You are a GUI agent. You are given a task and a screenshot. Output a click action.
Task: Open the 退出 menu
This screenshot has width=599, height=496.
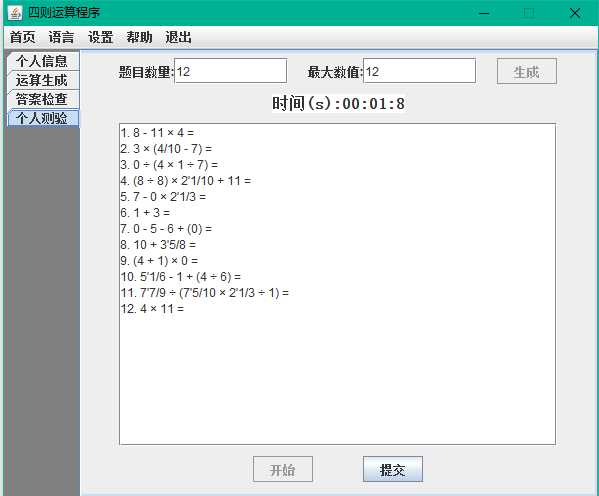pos(178,37)
